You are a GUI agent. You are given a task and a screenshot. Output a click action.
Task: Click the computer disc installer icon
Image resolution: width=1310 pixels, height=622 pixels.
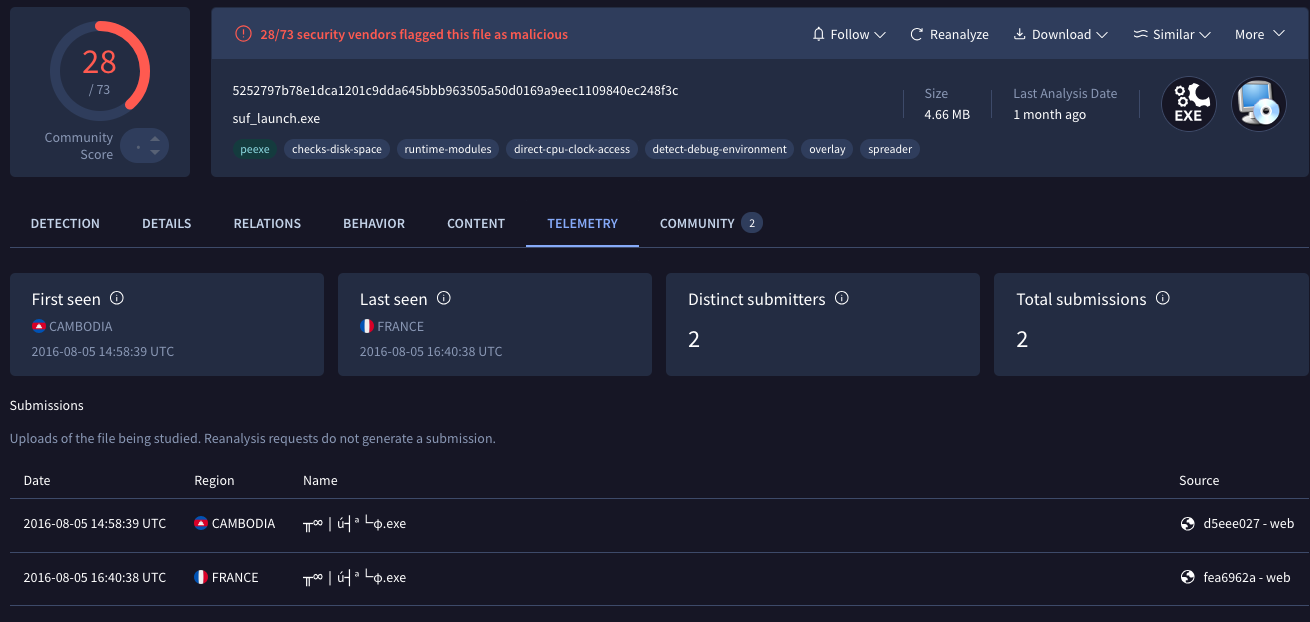(x=1258, y=104)
